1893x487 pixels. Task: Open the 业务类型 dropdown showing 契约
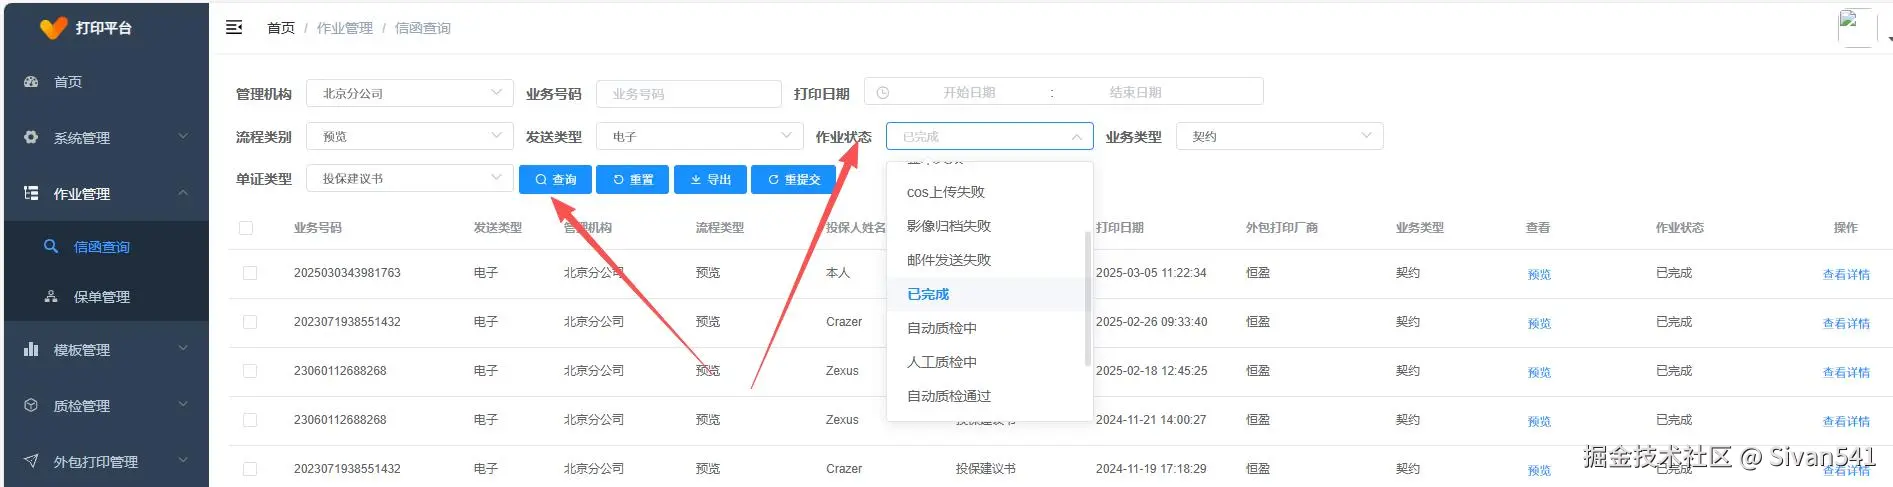pyautogui.click(x=1280, y=136)
